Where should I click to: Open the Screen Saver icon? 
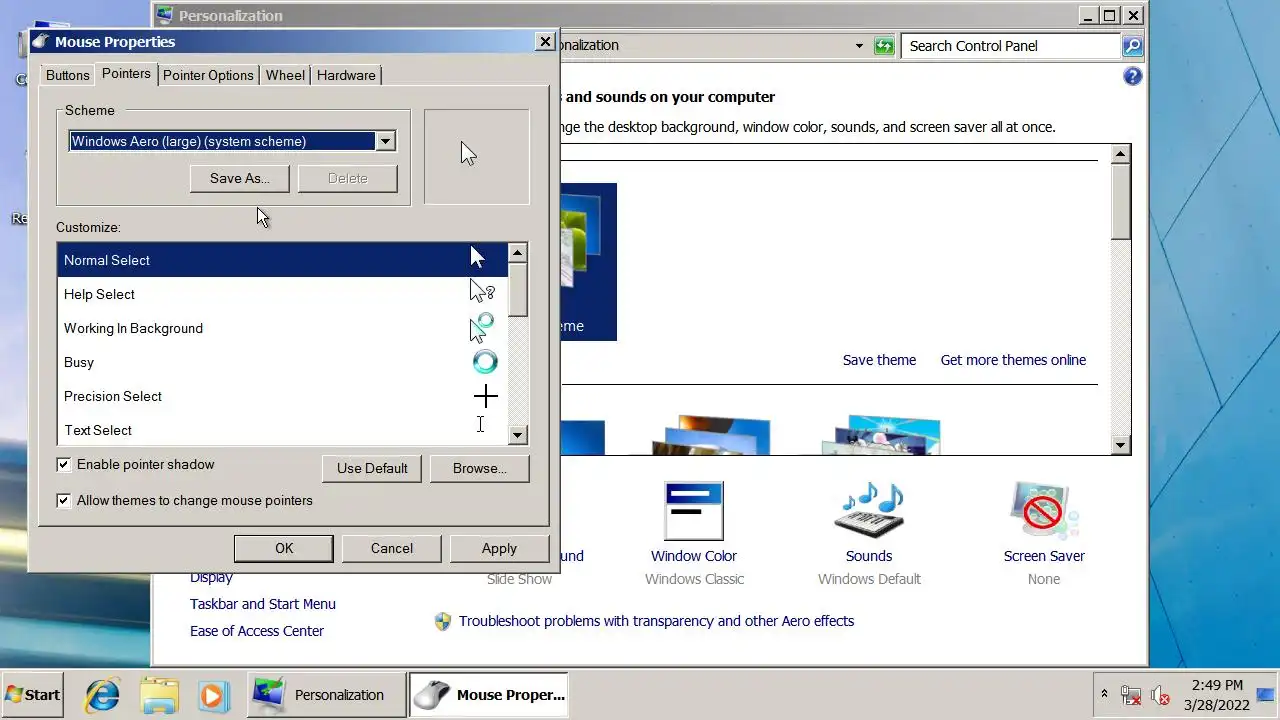[1044, 510]
